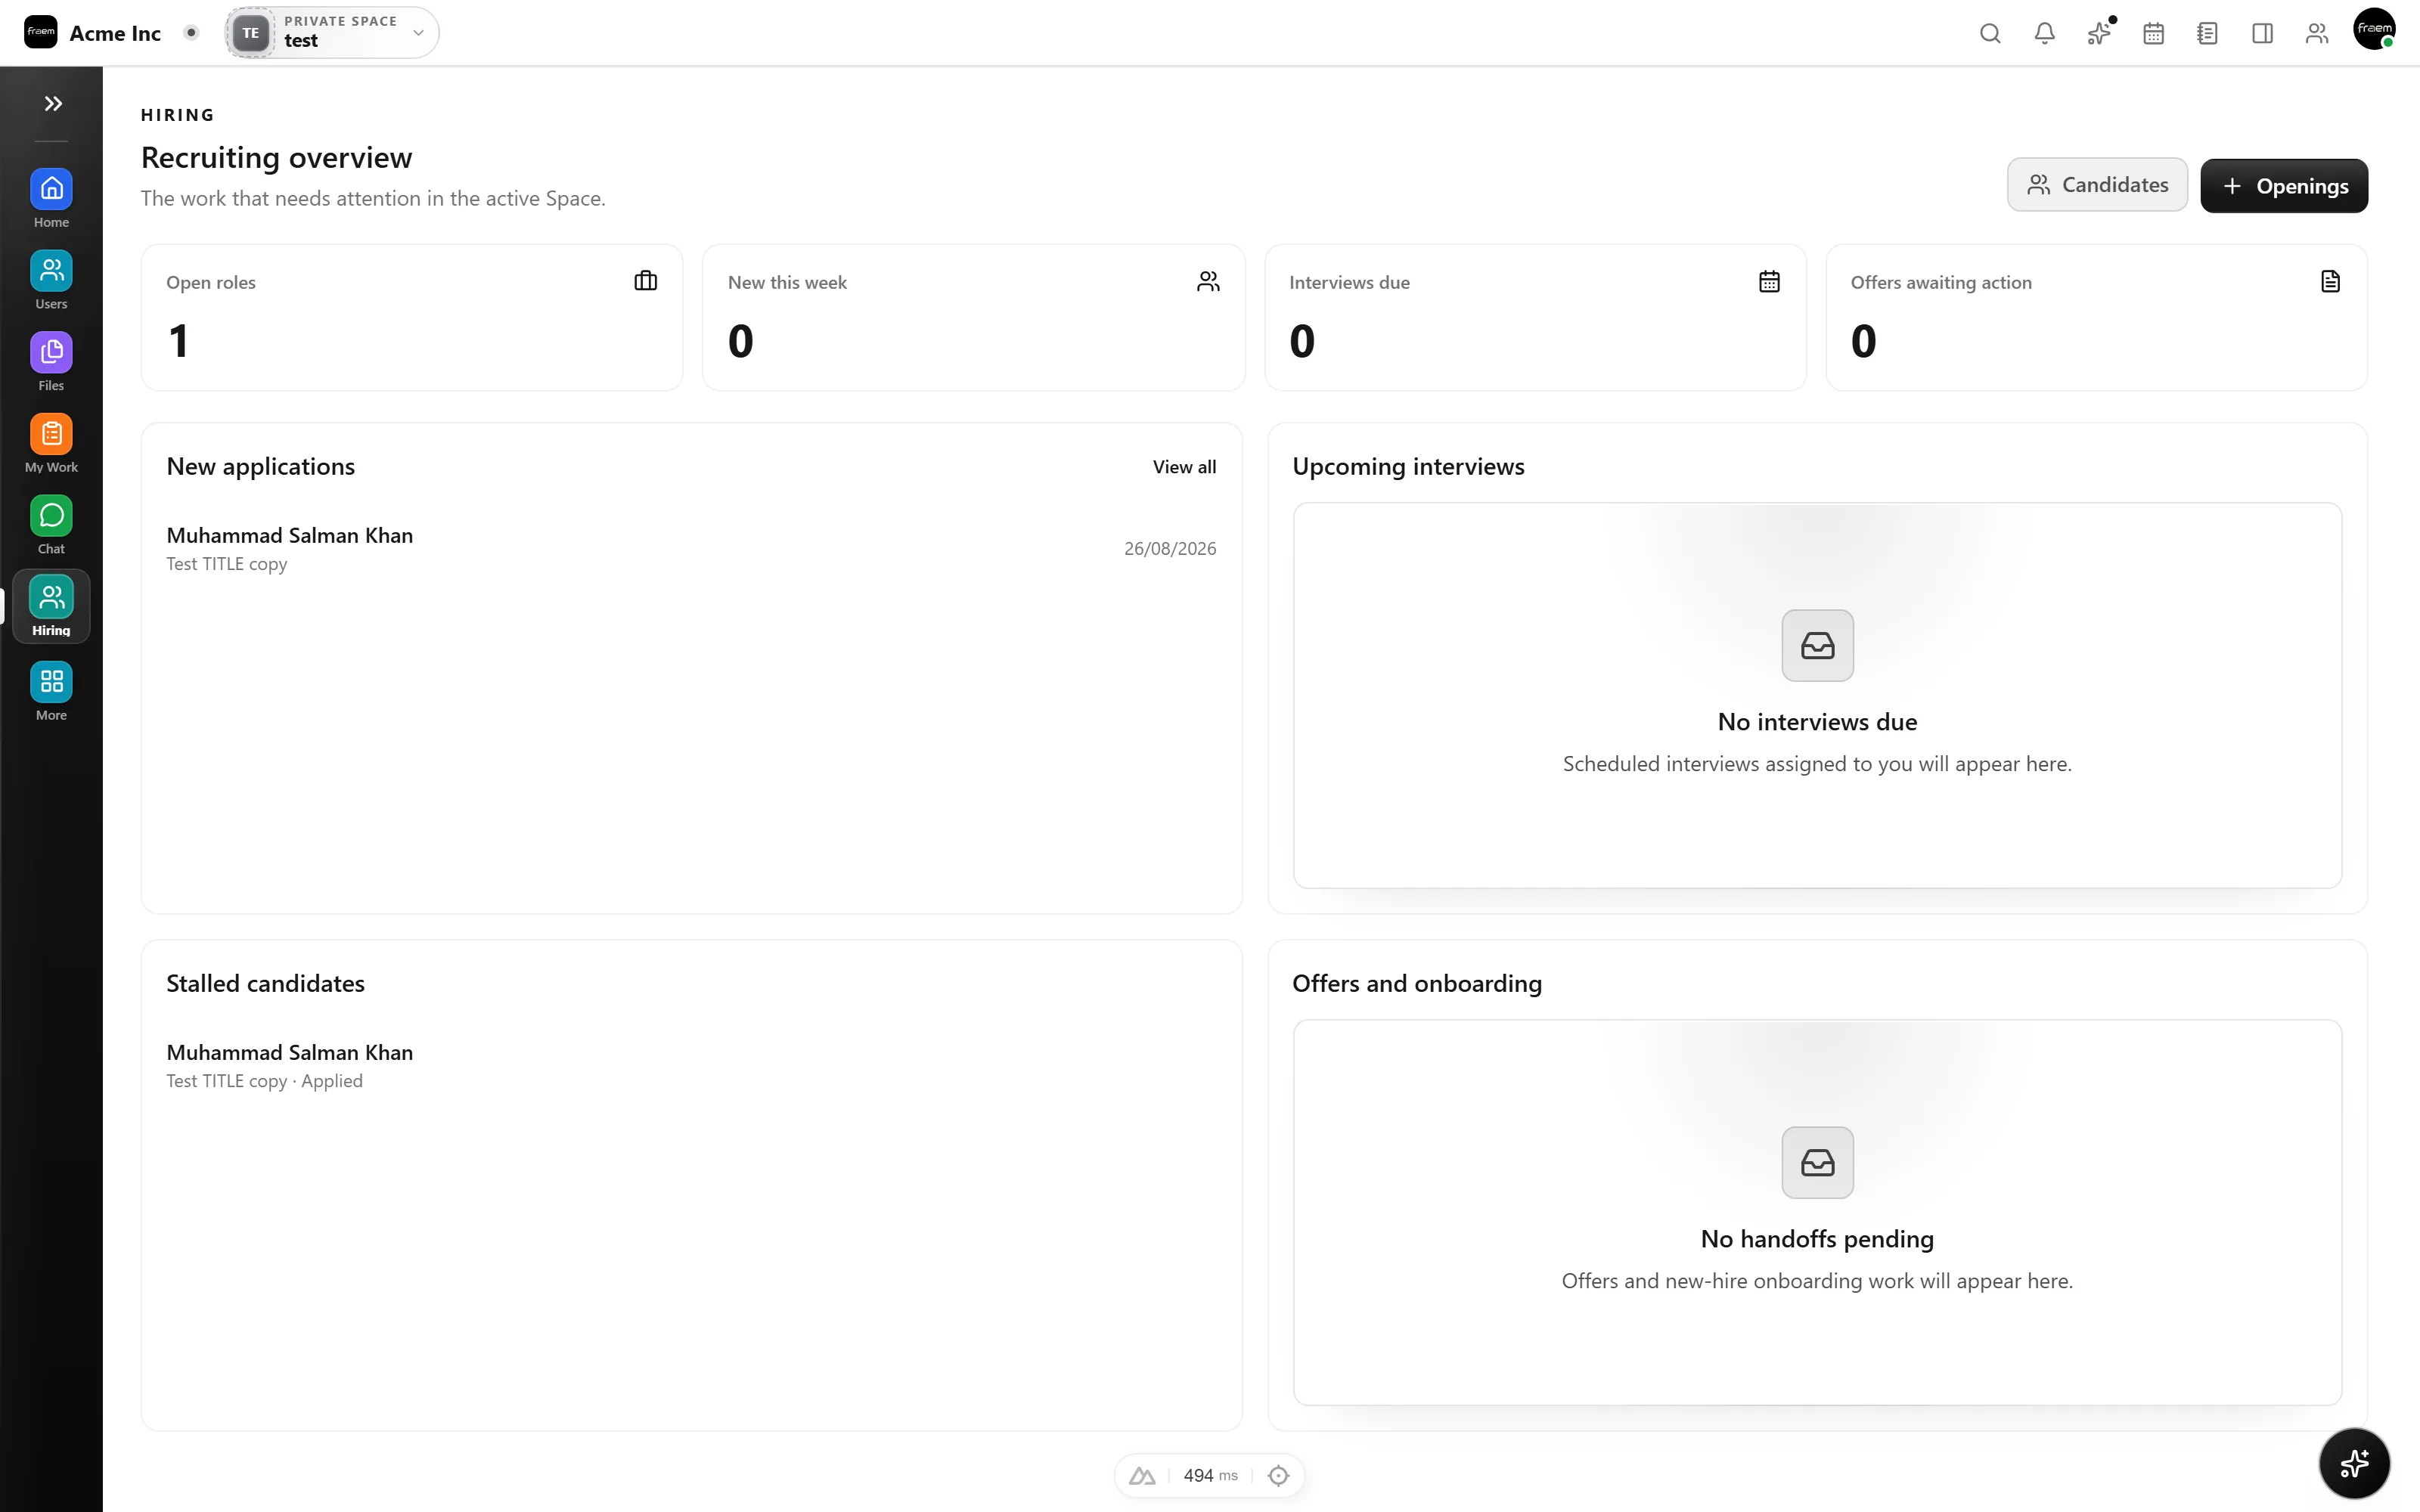Open floating AI assistant button
This screenshot has height=1512, width=2420.
pos(2354,1463)
